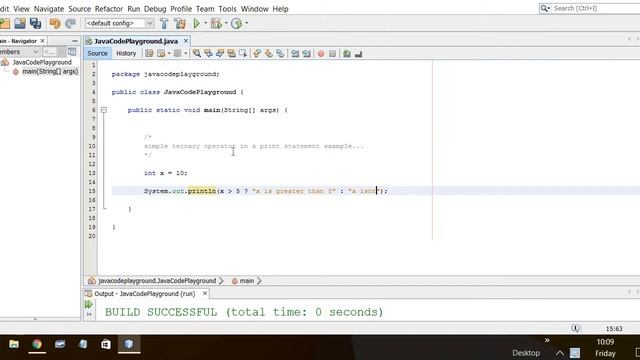
Task: Close the Navigator panel tab
Action: coord(42,41)
